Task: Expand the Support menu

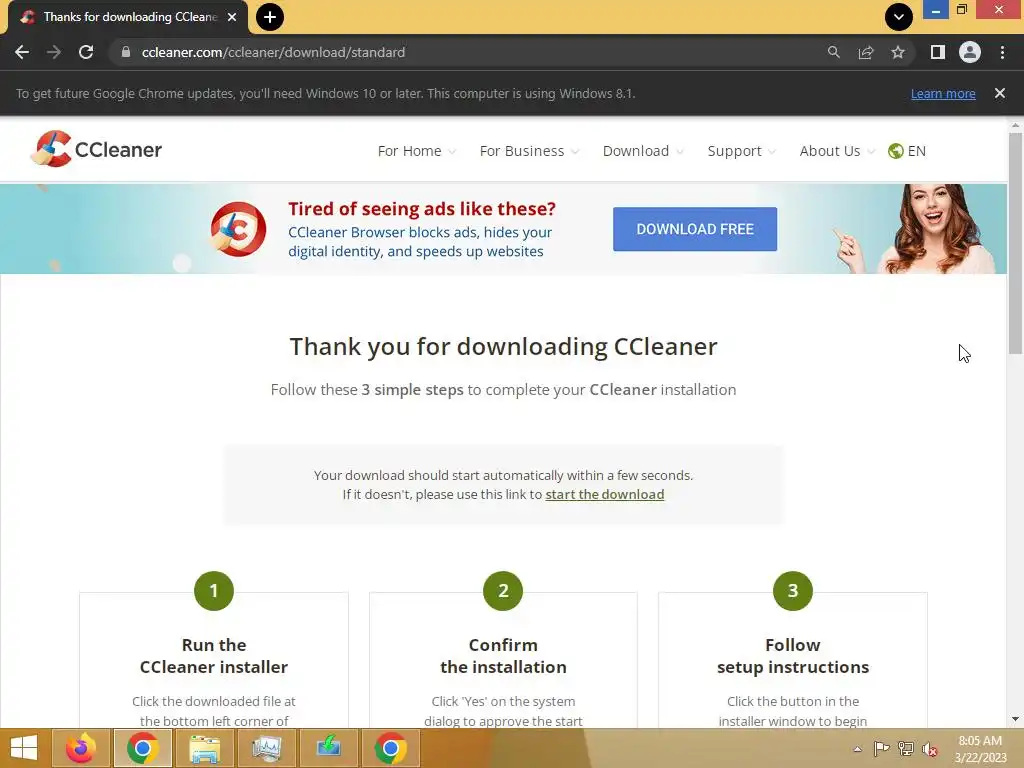Action: pyautogui.click(x=741, y=151)
